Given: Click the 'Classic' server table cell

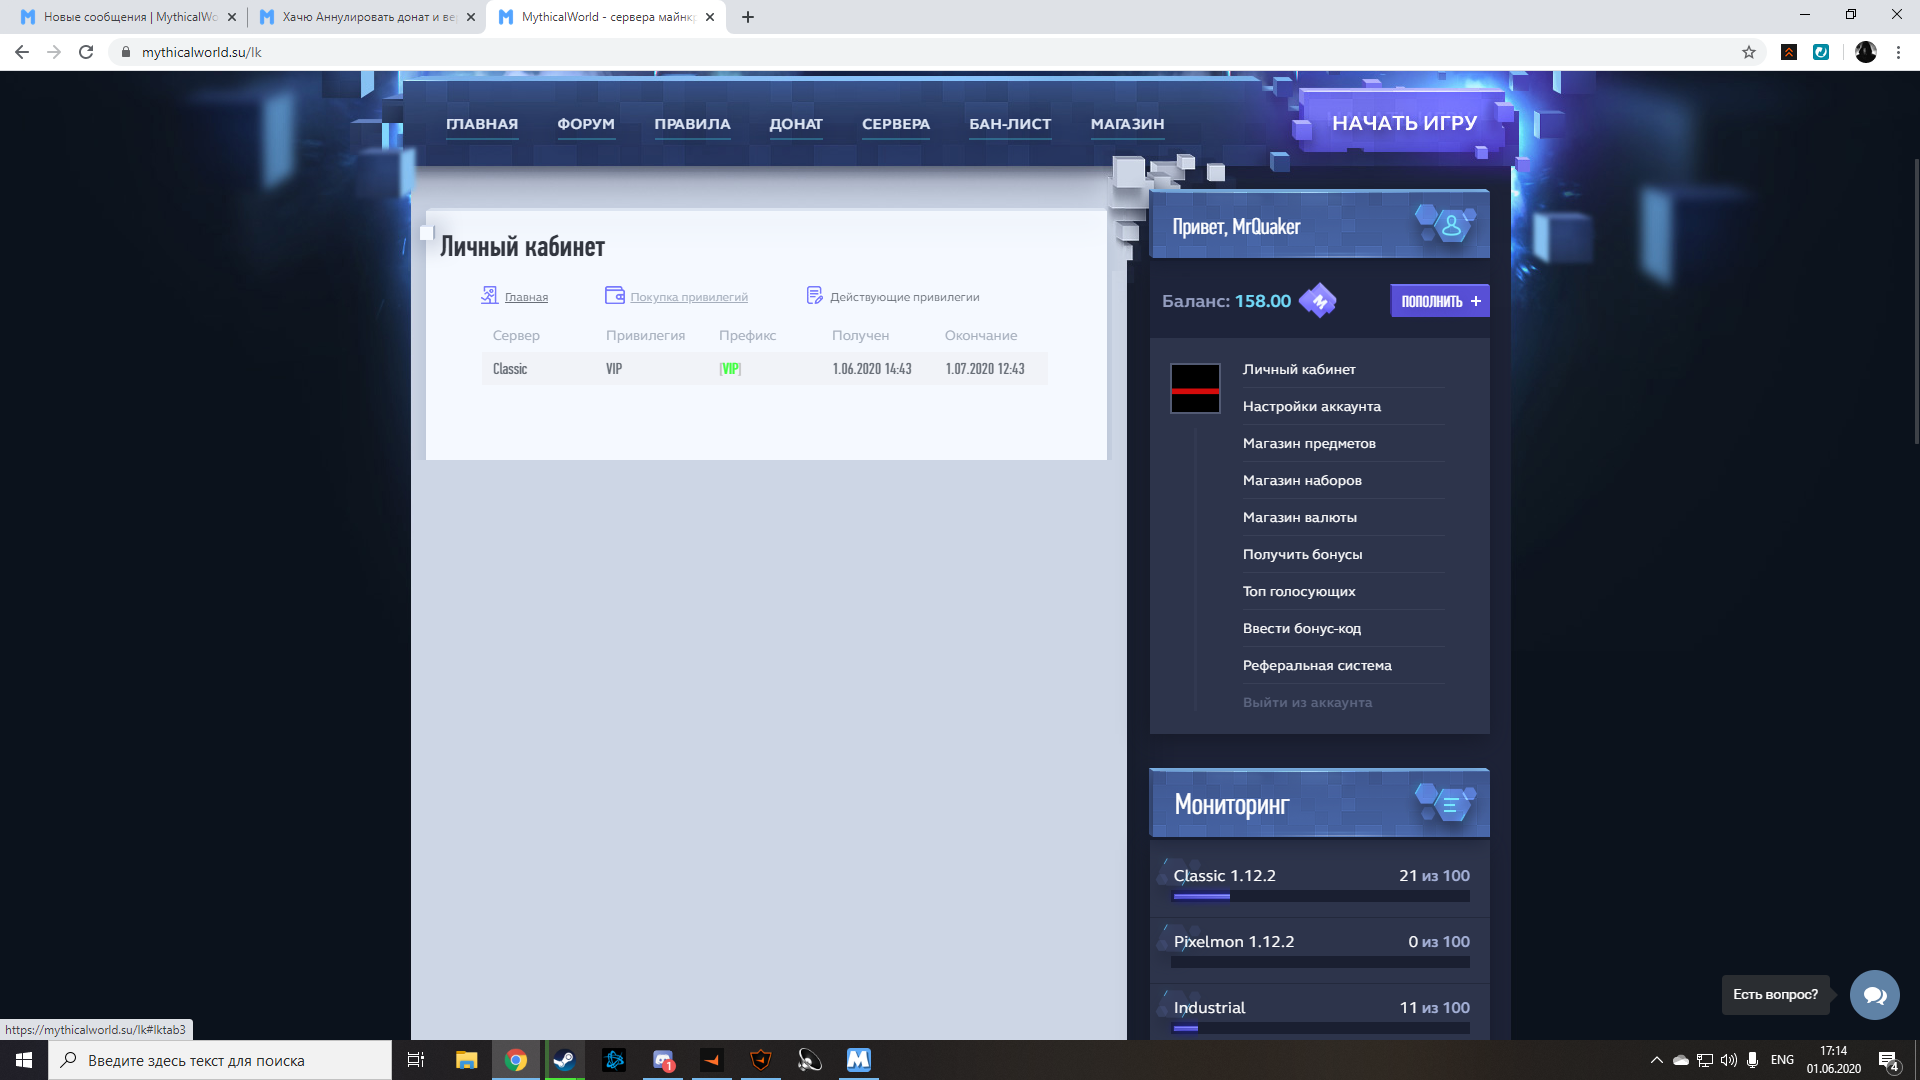Looking at the screenshot, I should pyautogui.click(x=510, y=369).
